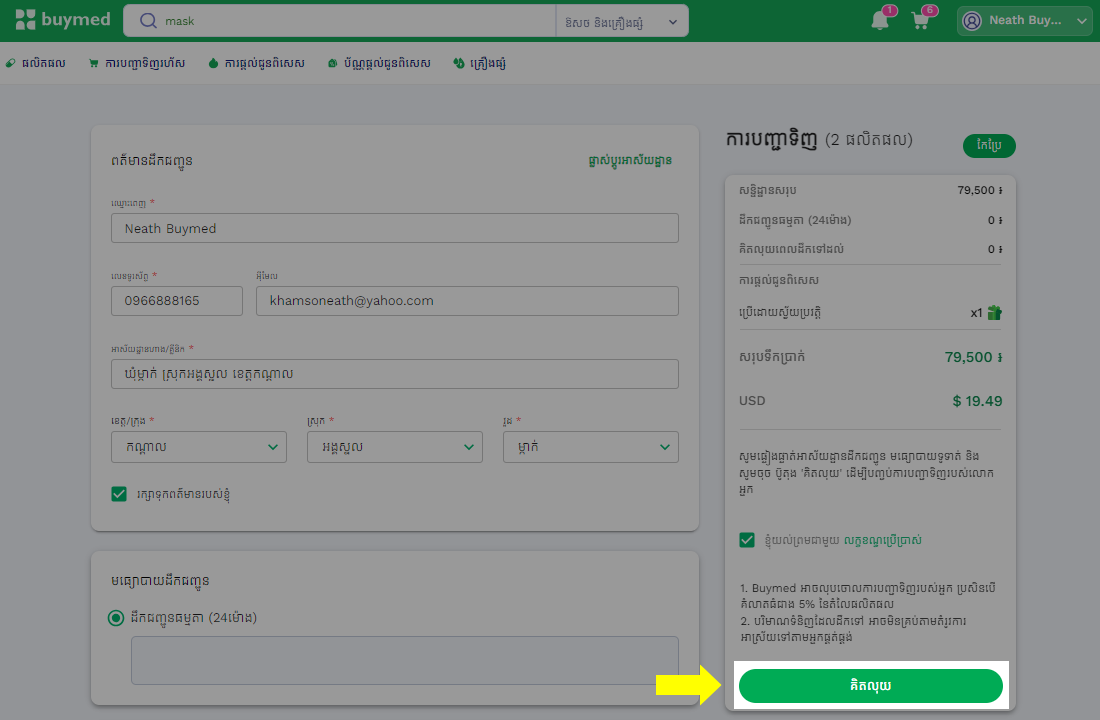Select standard delivery (24 hours) radio button
Image resolution: width=1100 pixels, height=720 pixels.
tap(115, 618)
